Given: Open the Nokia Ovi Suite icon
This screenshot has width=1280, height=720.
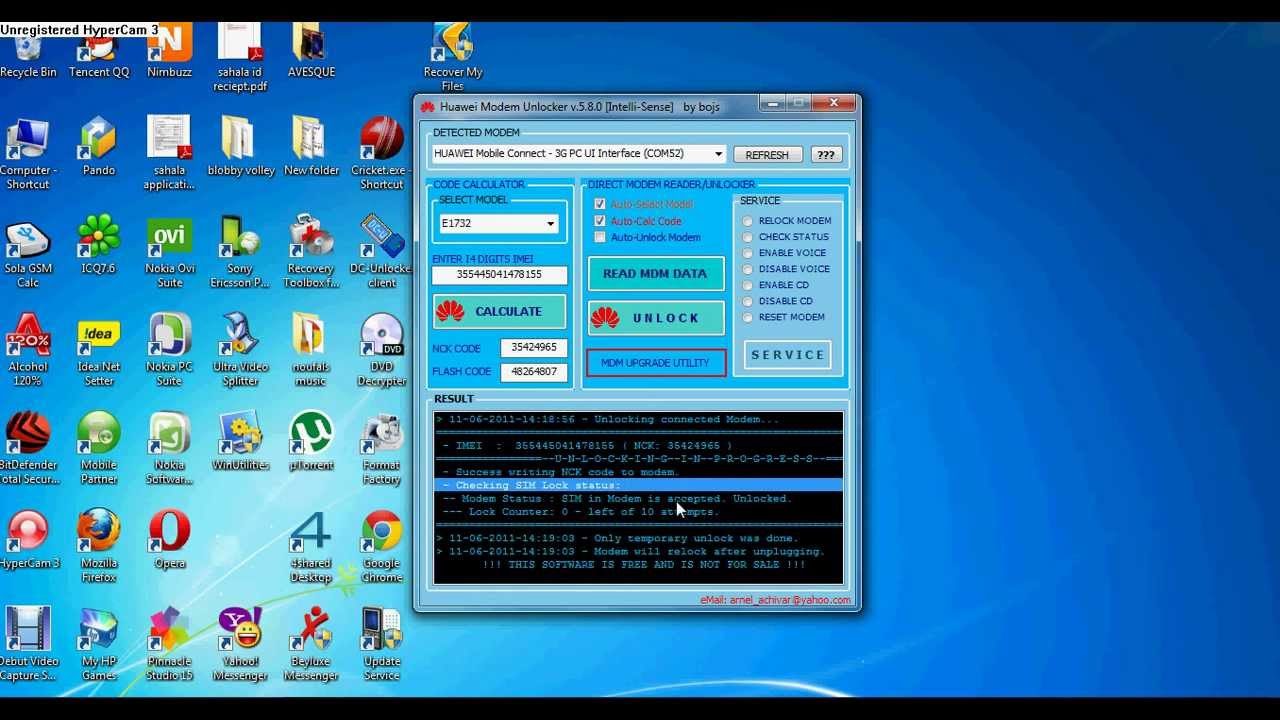Looking at the screenshot, I should 170,251.
